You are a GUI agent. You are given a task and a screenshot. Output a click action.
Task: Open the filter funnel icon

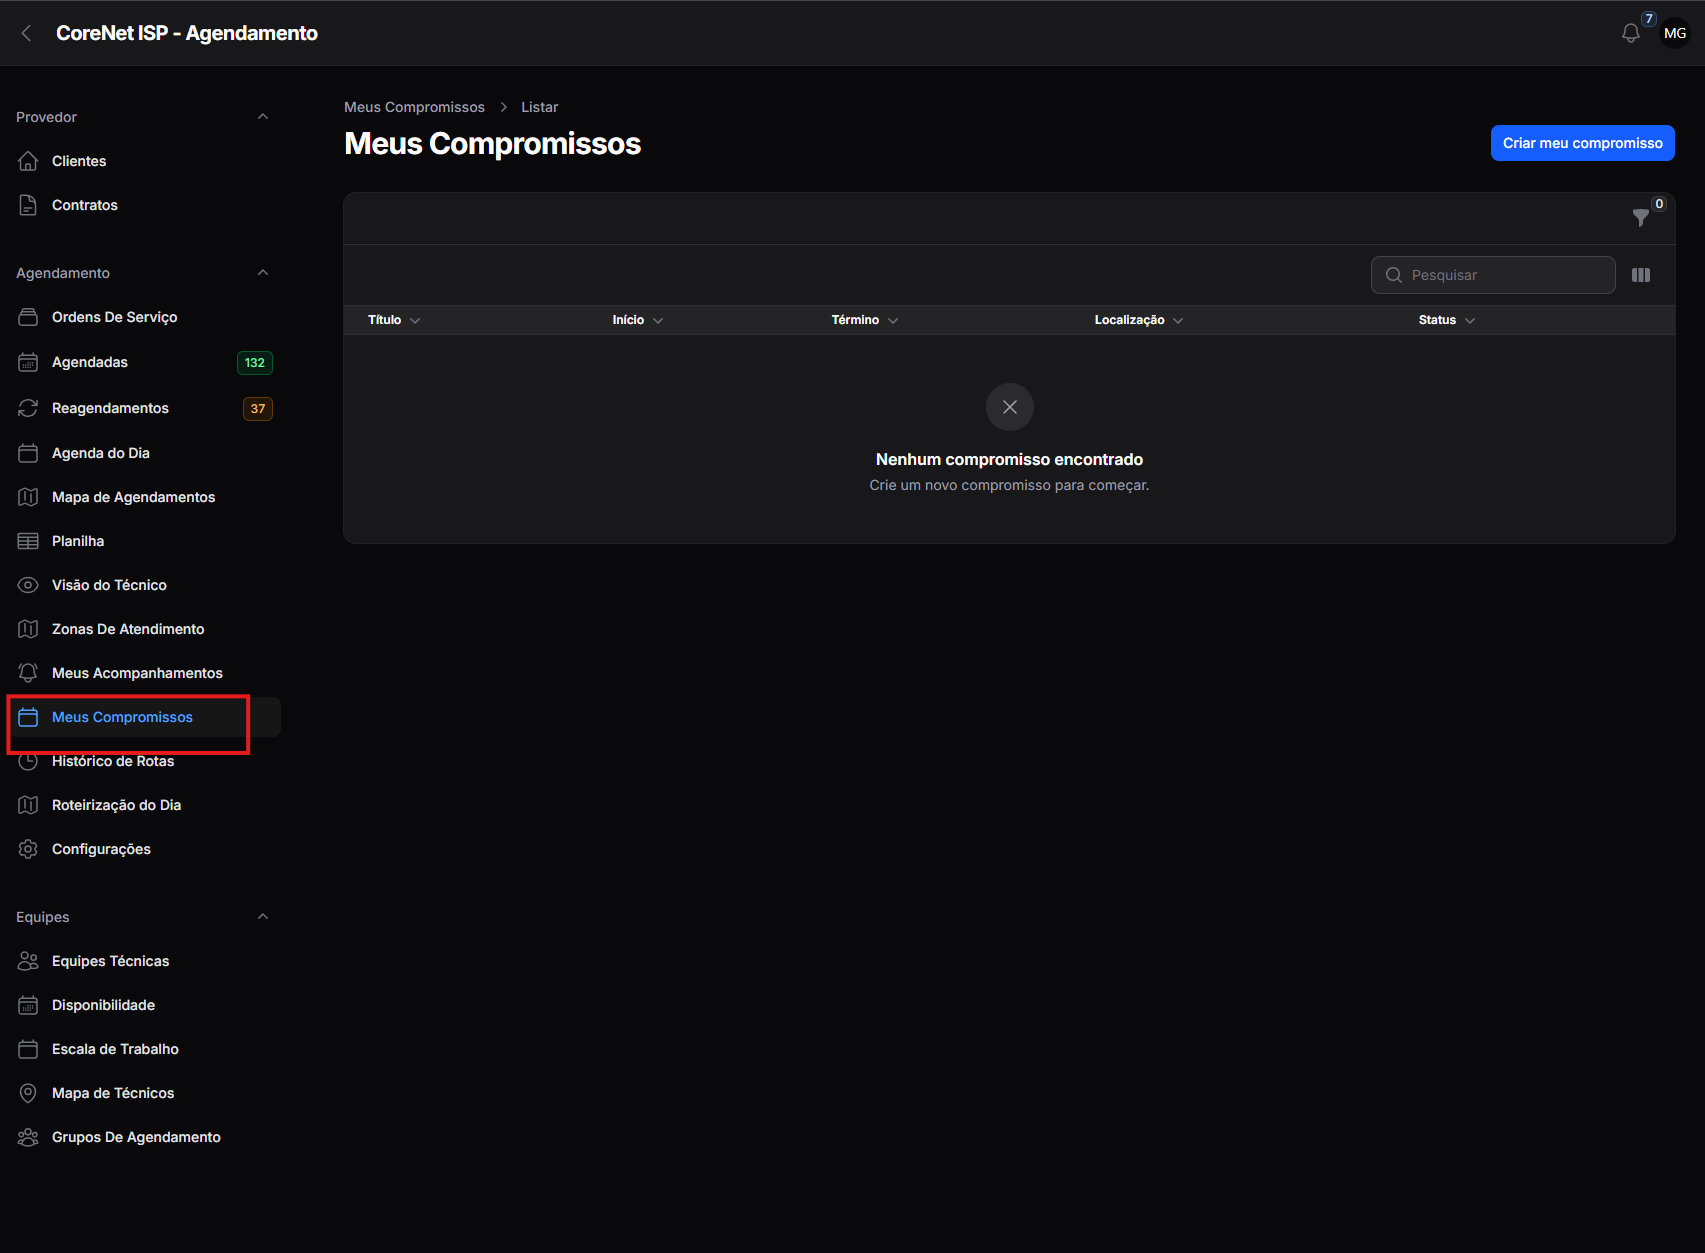coord(1640,217)
